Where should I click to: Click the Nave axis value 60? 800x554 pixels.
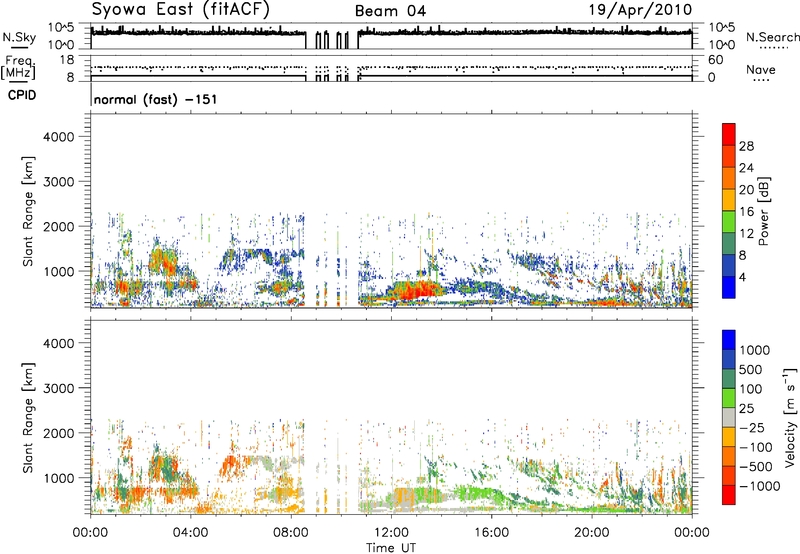[x=715, y=60]
